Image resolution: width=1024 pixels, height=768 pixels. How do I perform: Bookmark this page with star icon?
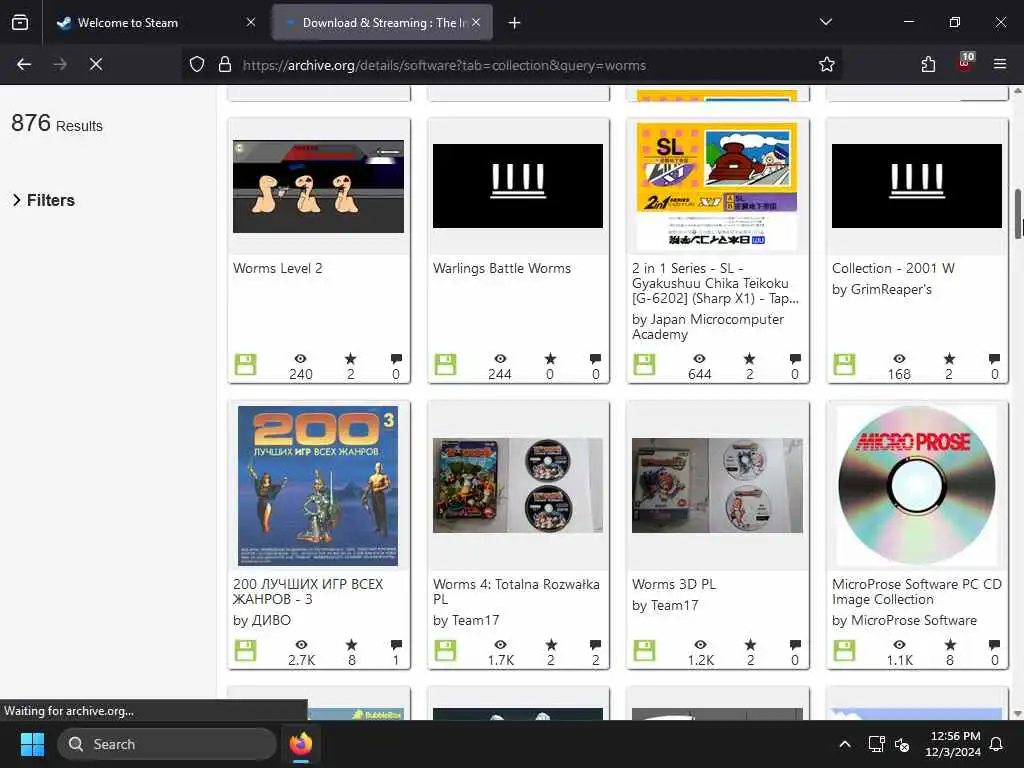click(827, 65)
